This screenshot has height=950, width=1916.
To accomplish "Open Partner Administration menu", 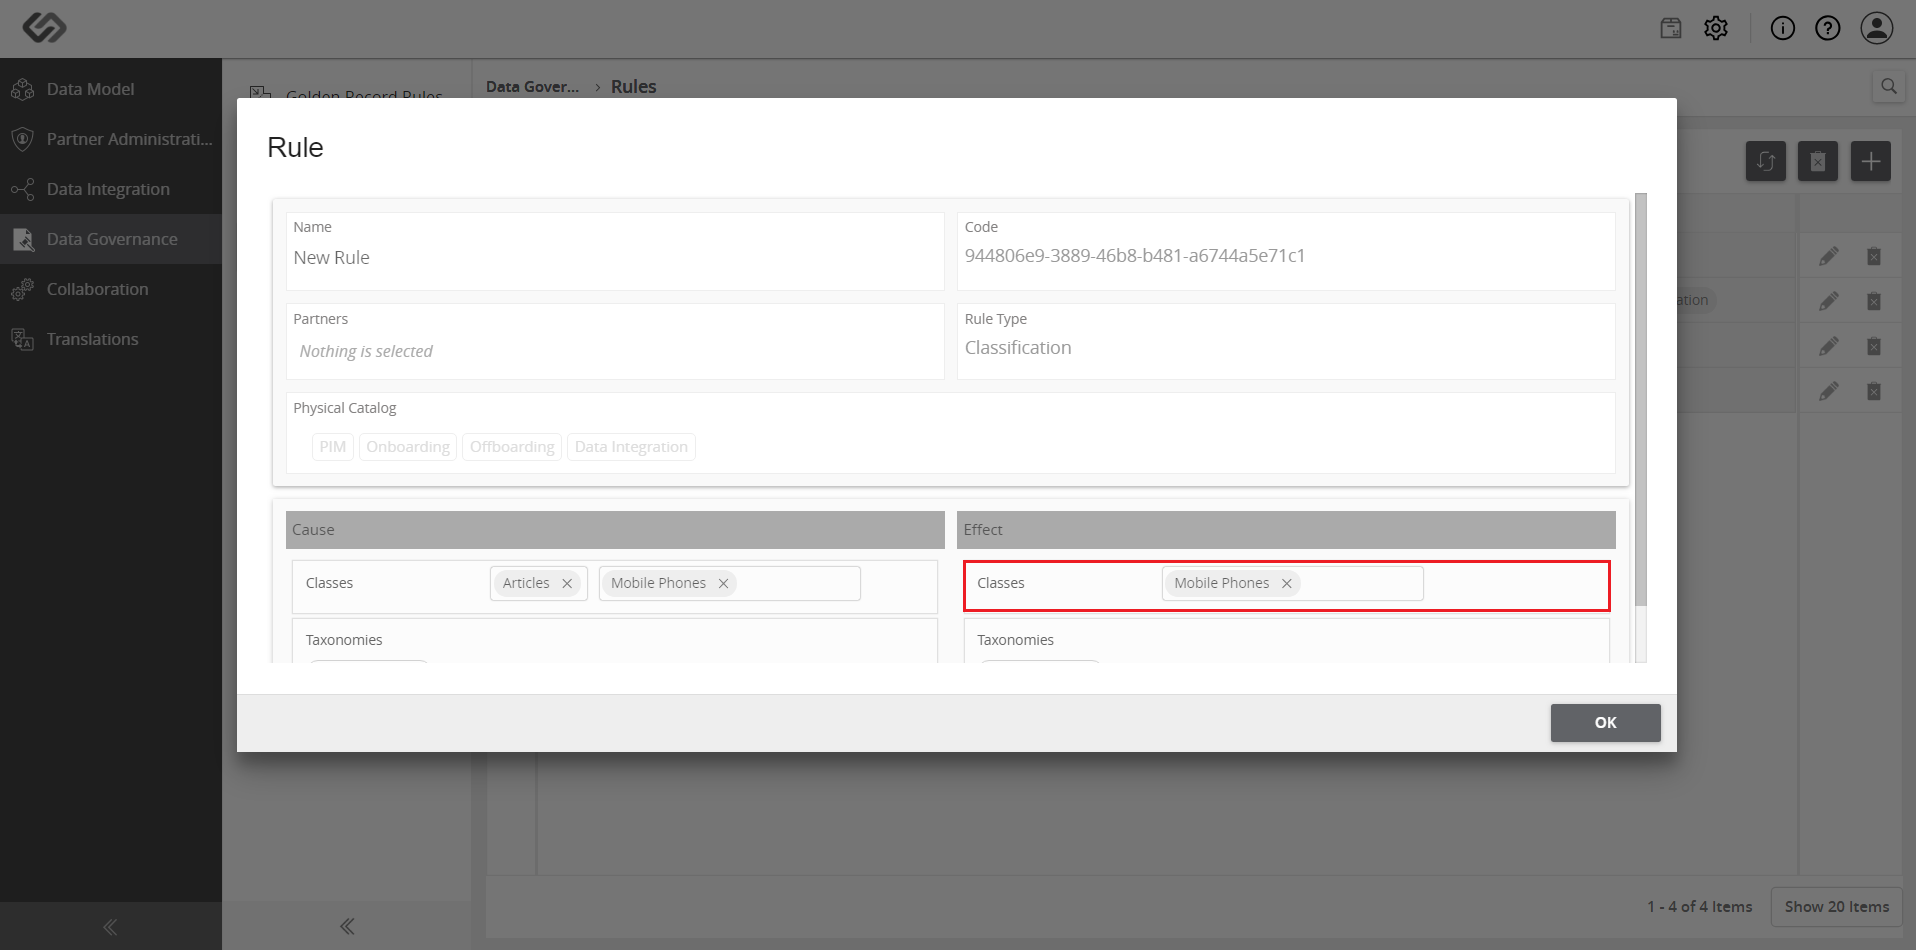I will 111,139.
